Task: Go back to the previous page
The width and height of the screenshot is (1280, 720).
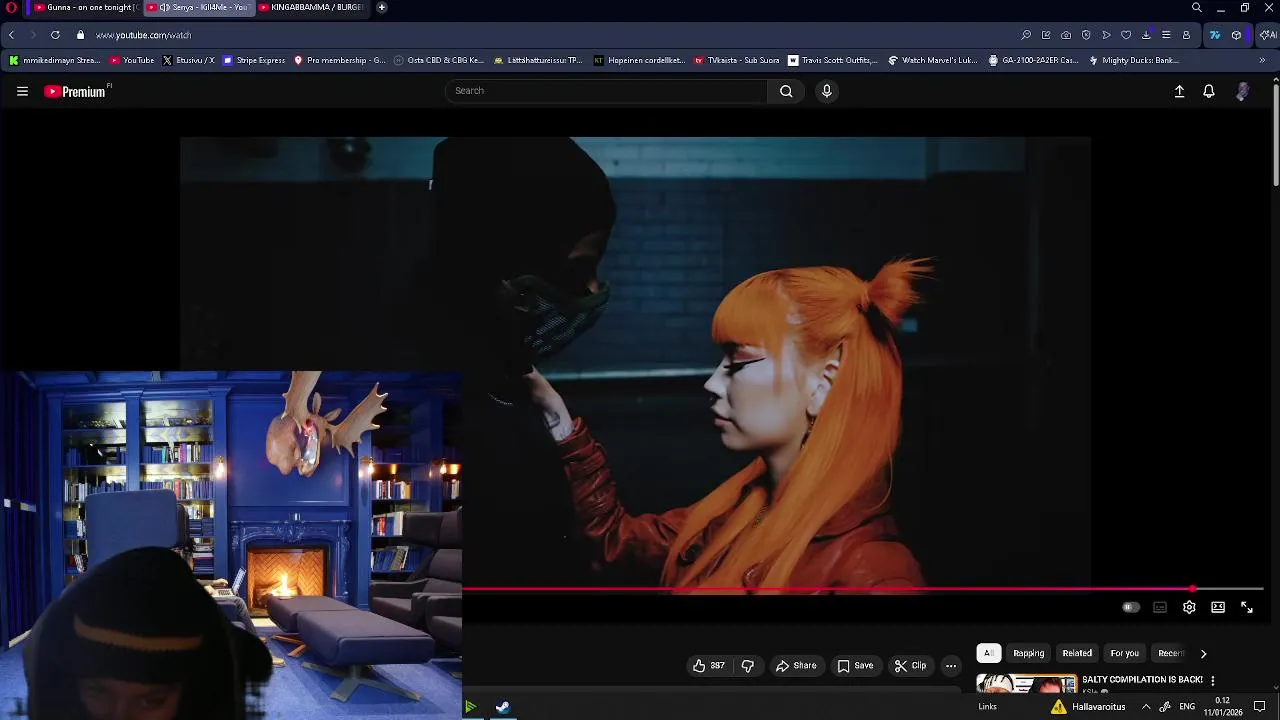Action: (11, 35)
